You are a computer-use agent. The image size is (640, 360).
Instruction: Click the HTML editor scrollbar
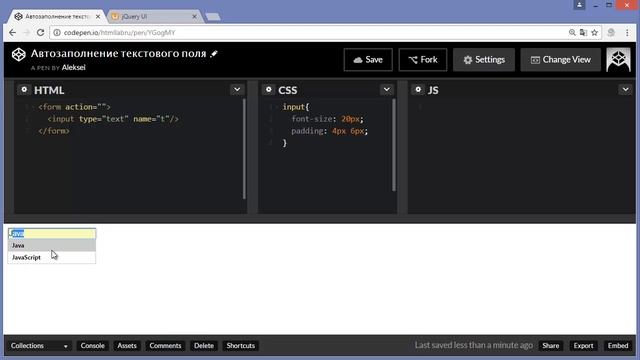click(244, 149)
